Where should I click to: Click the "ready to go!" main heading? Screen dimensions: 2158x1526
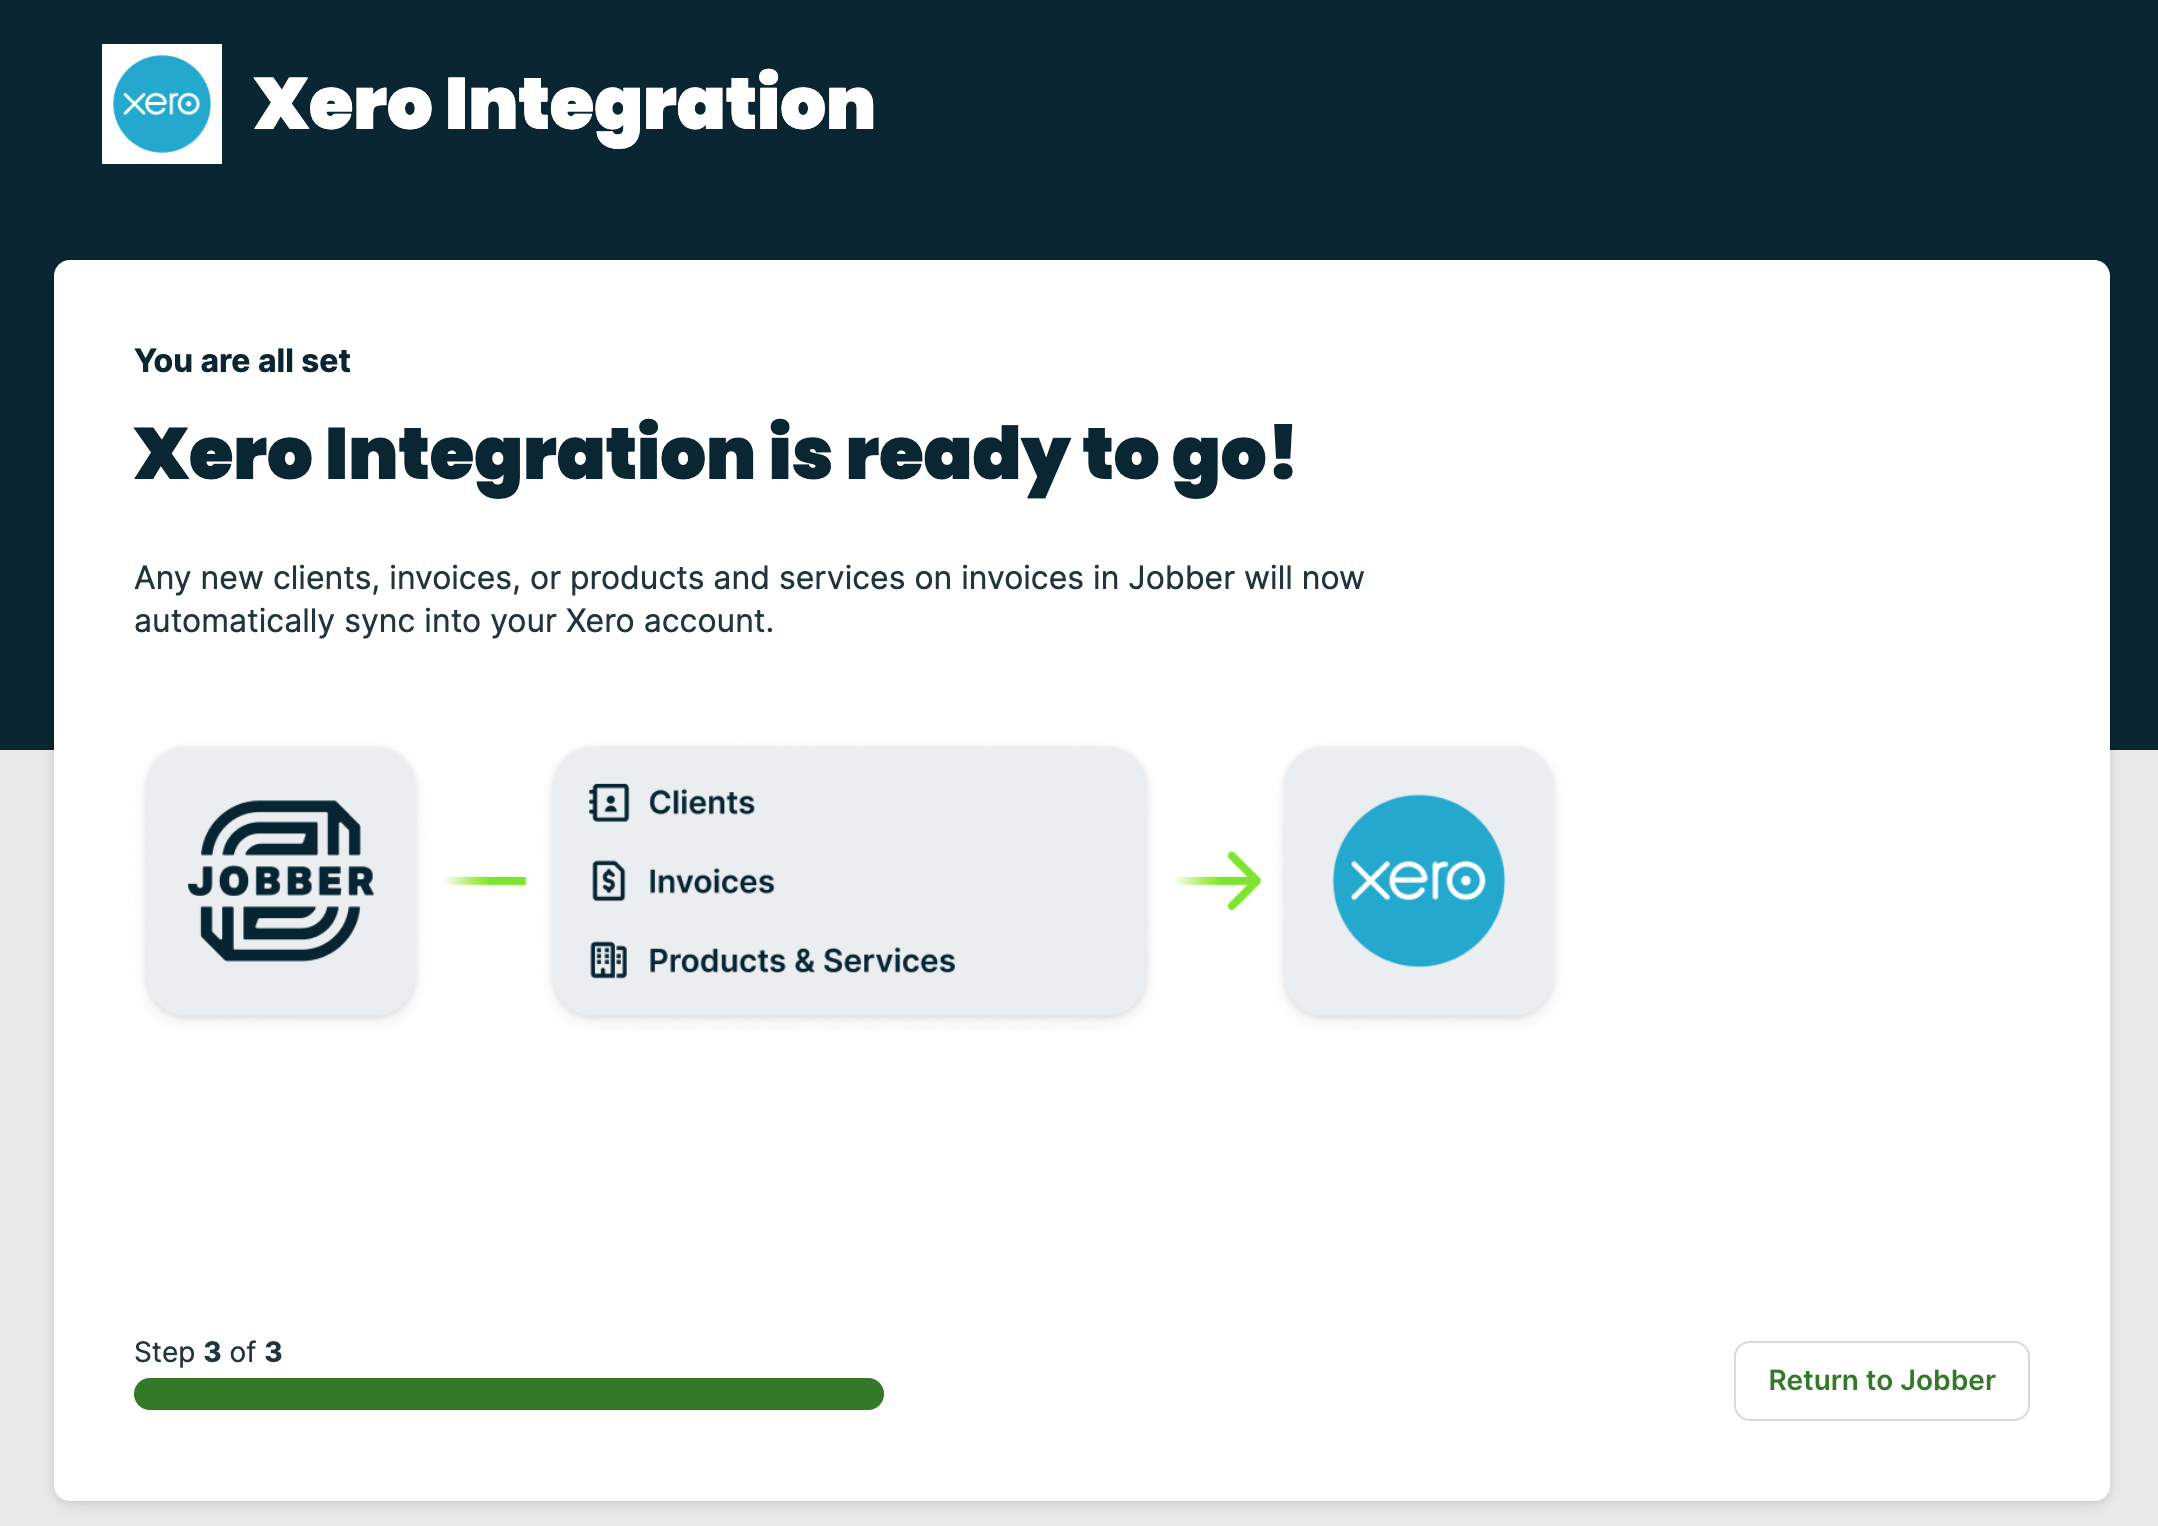coord(714,455)
